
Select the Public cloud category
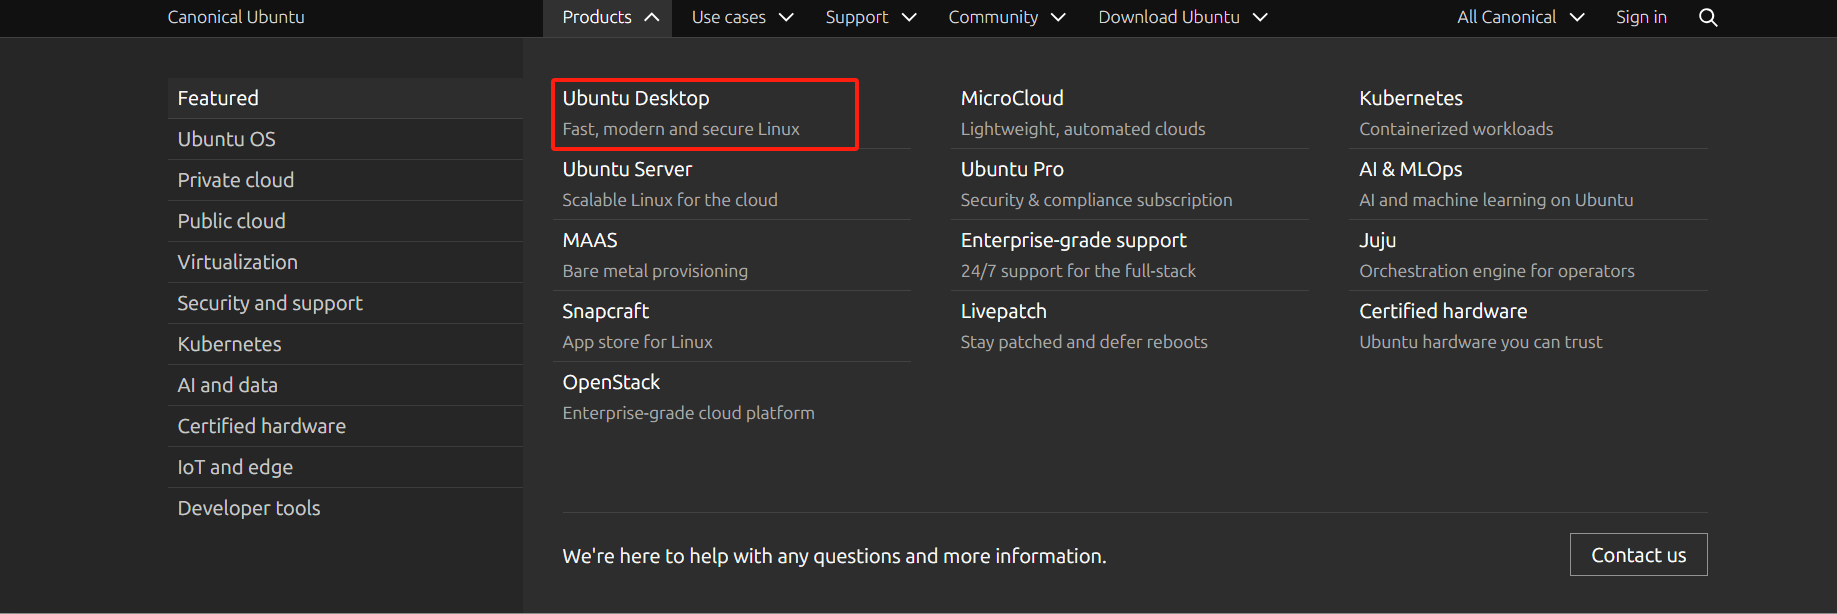(345, 221)
